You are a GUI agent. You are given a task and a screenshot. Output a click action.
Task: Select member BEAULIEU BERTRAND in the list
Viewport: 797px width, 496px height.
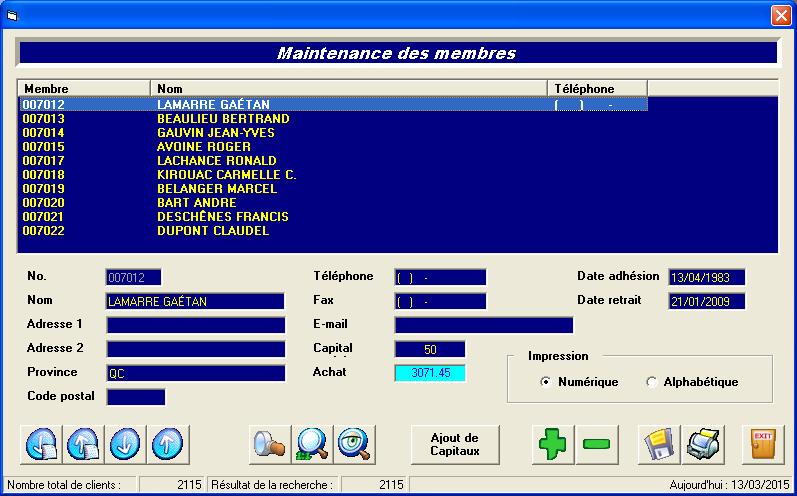click(223, 119)
